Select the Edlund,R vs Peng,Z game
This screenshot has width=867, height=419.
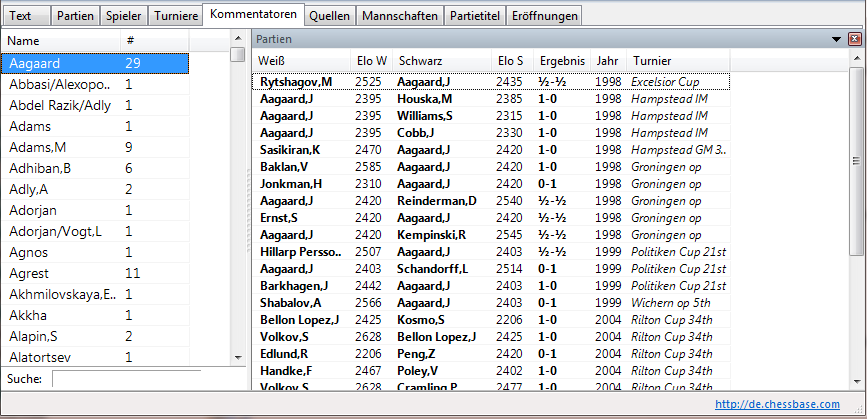[x=491, y=354]
